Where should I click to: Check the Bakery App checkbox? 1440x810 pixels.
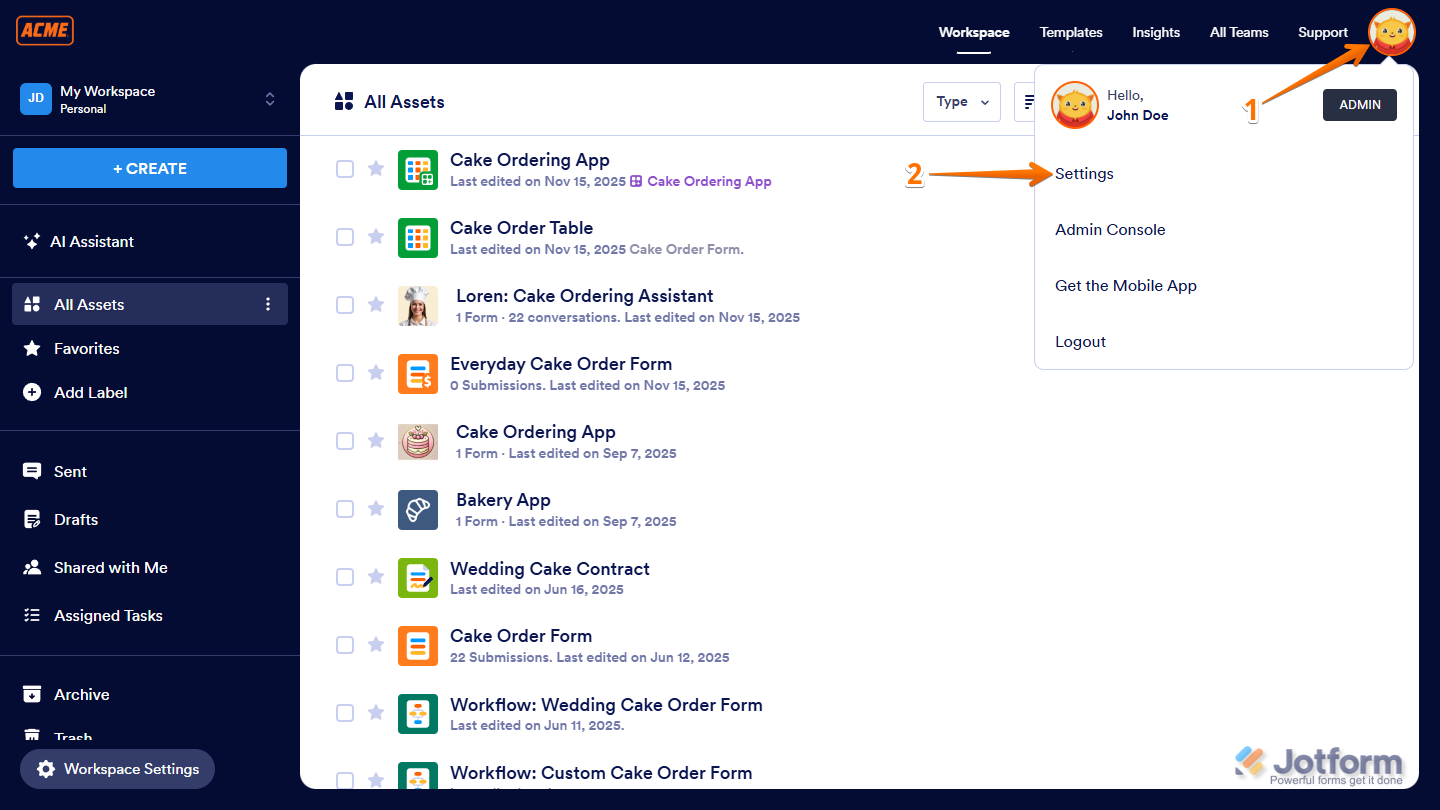pyautogui.click(x=345, y=509)
